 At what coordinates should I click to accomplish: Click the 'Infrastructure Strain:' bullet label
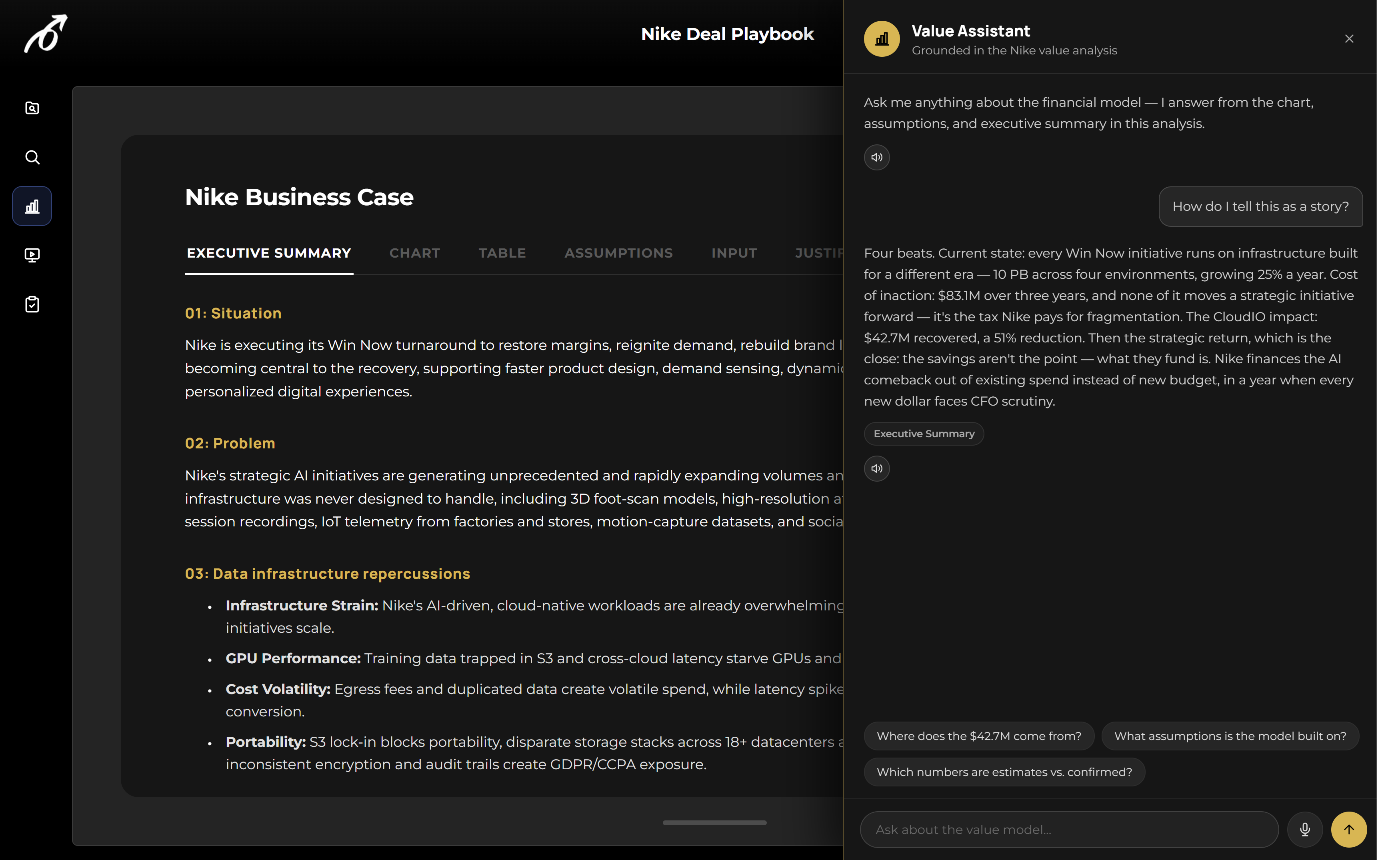tap(302, 605)
